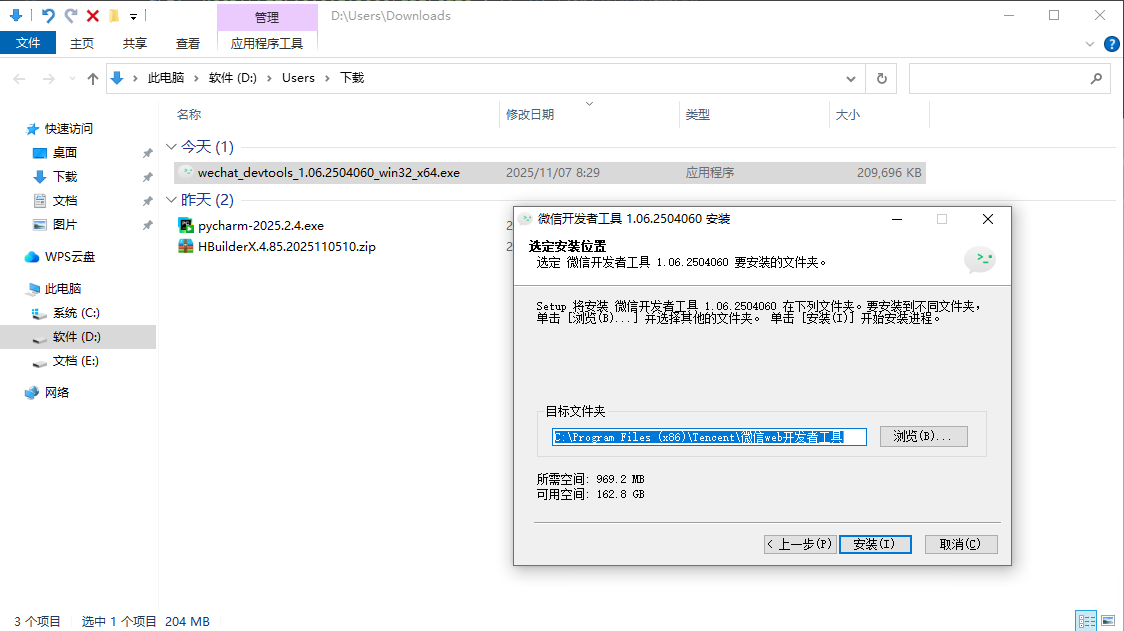The height and width of the screenshot is (631, 1124).
Task: Open the 文件 menu tab
Action: (28, 43)
